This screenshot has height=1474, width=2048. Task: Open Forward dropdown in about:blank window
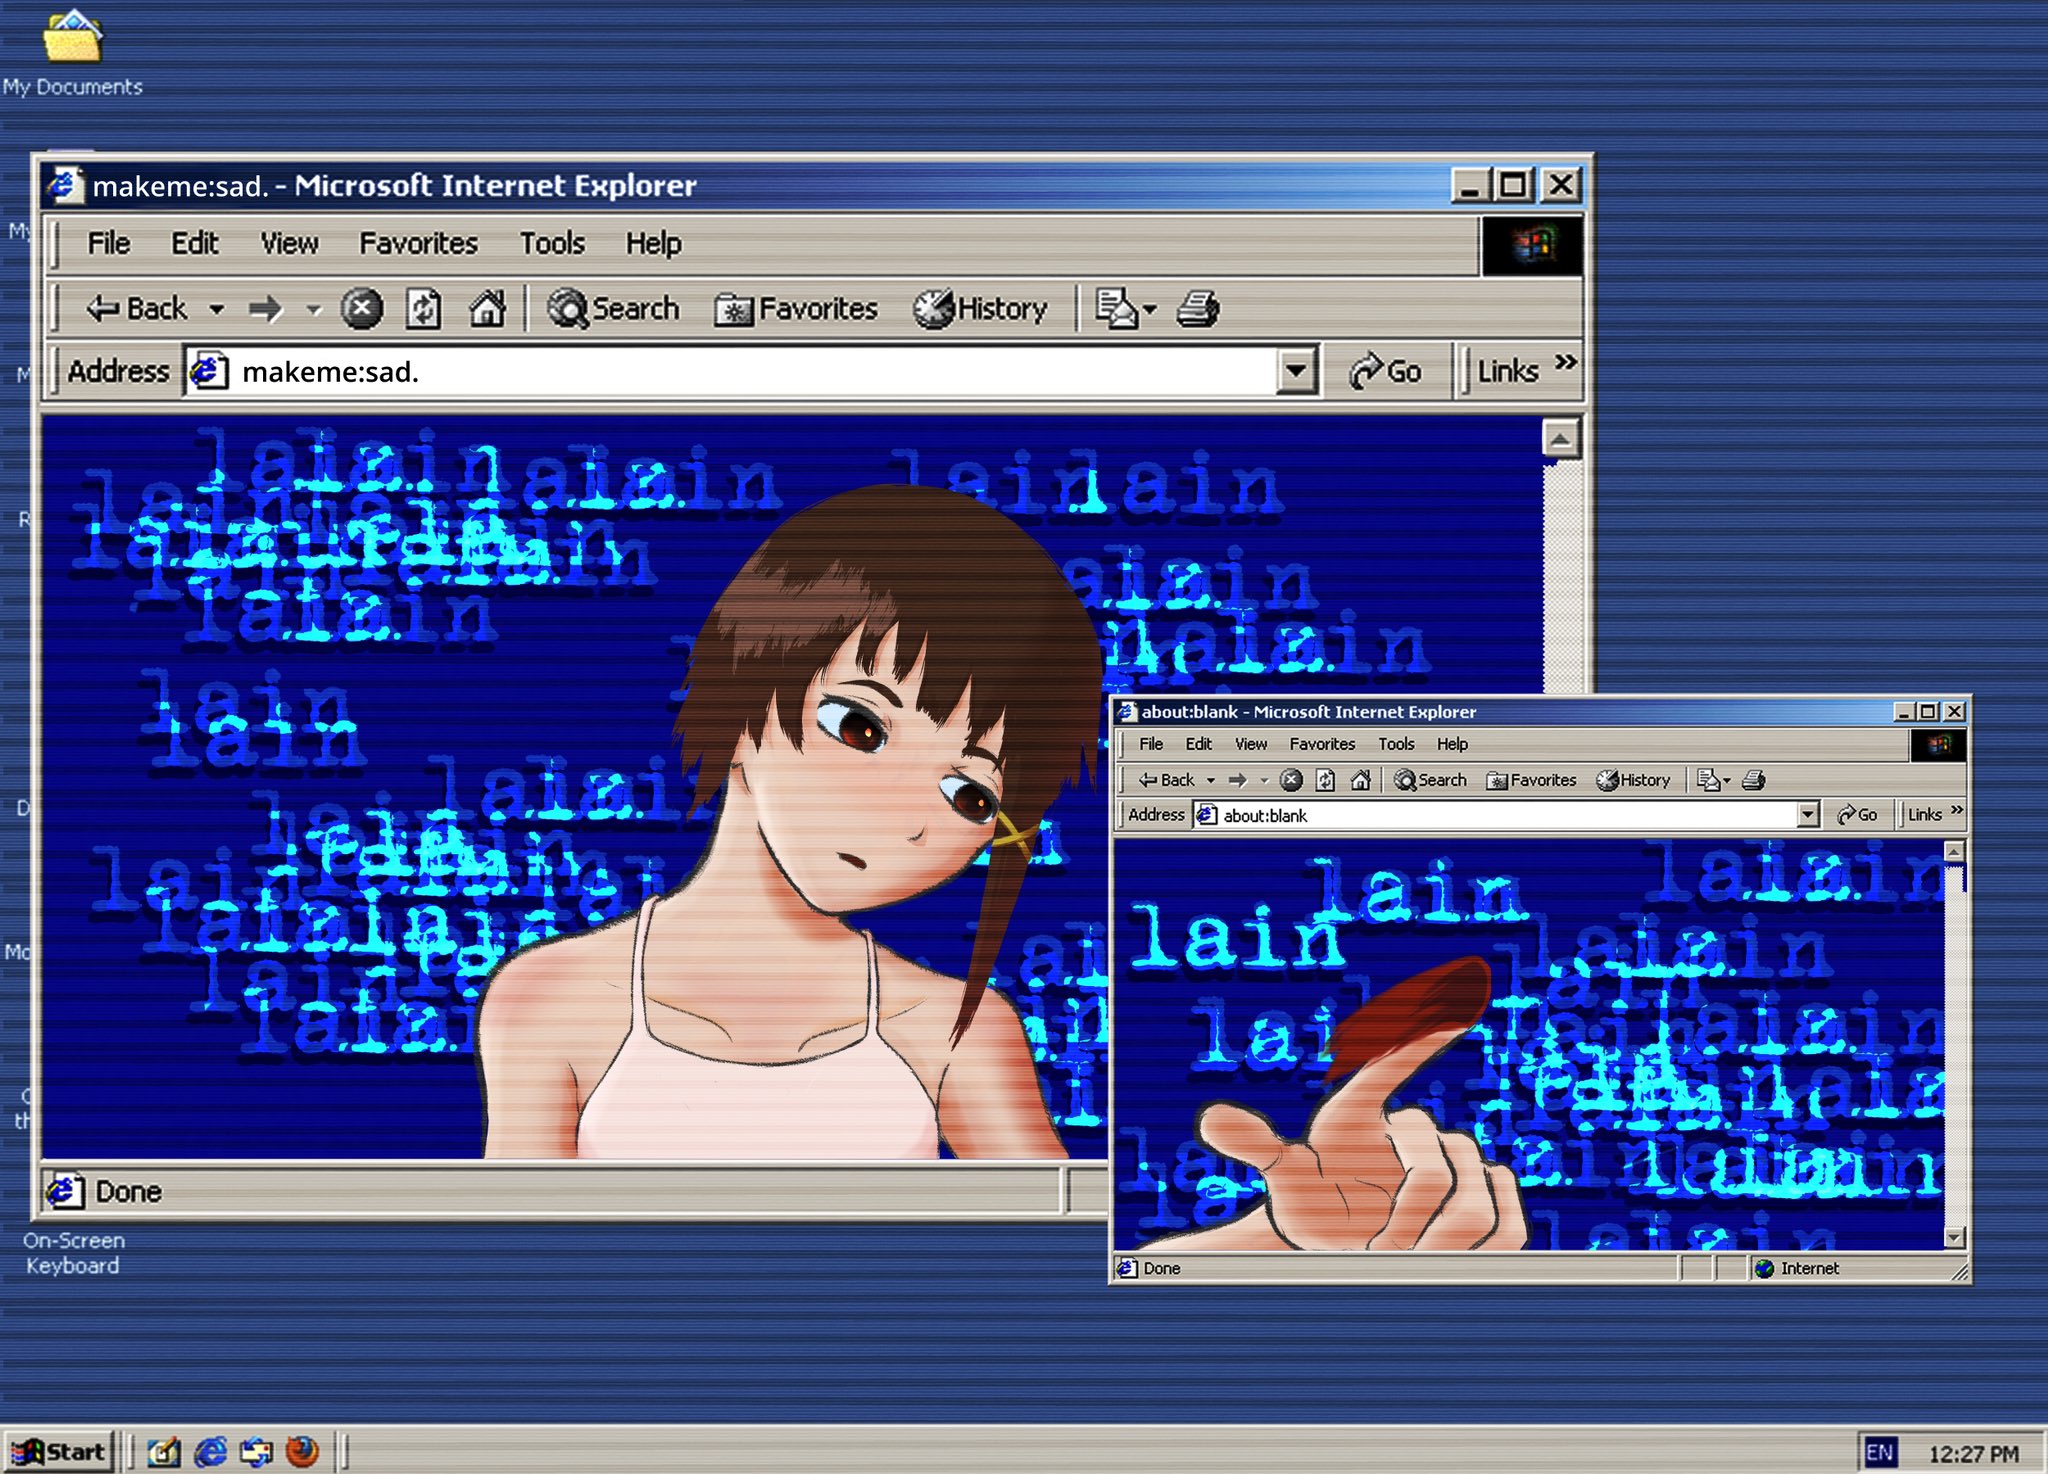(1264, 780)
